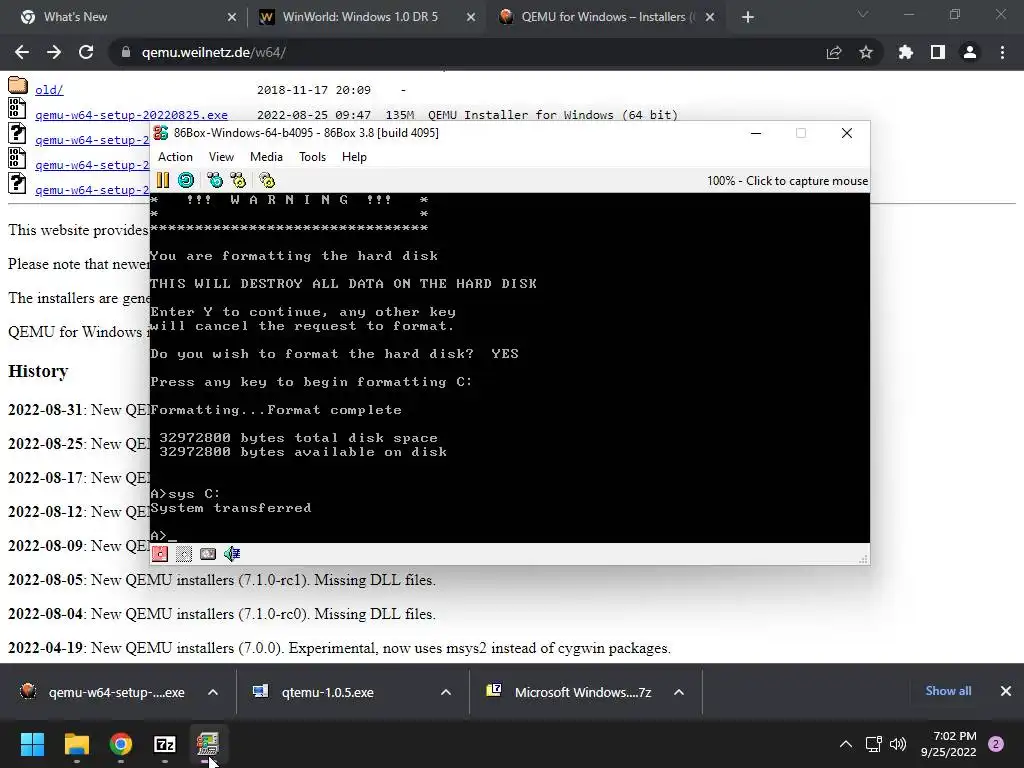Image resolution: width=1024 pixels, height=768 pixels.
Task: Click the address bar URL field
Action: pos(470,52)
